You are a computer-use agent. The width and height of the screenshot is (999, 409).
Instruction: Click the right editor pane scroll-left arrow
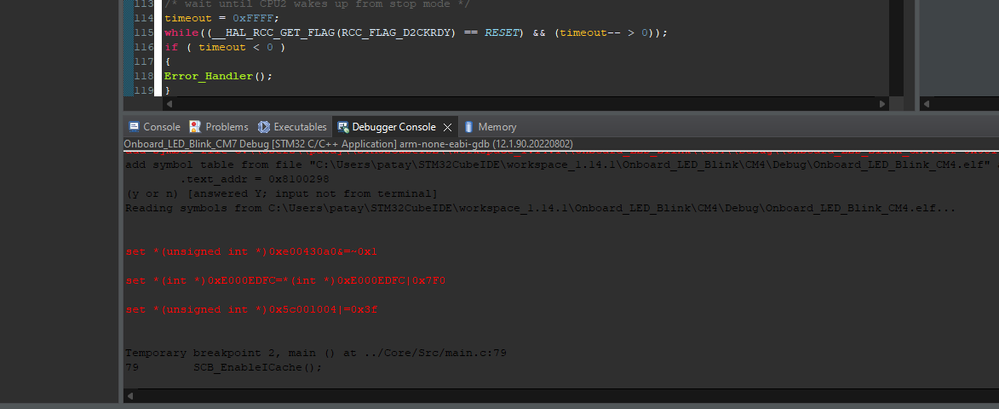[925, 104]
